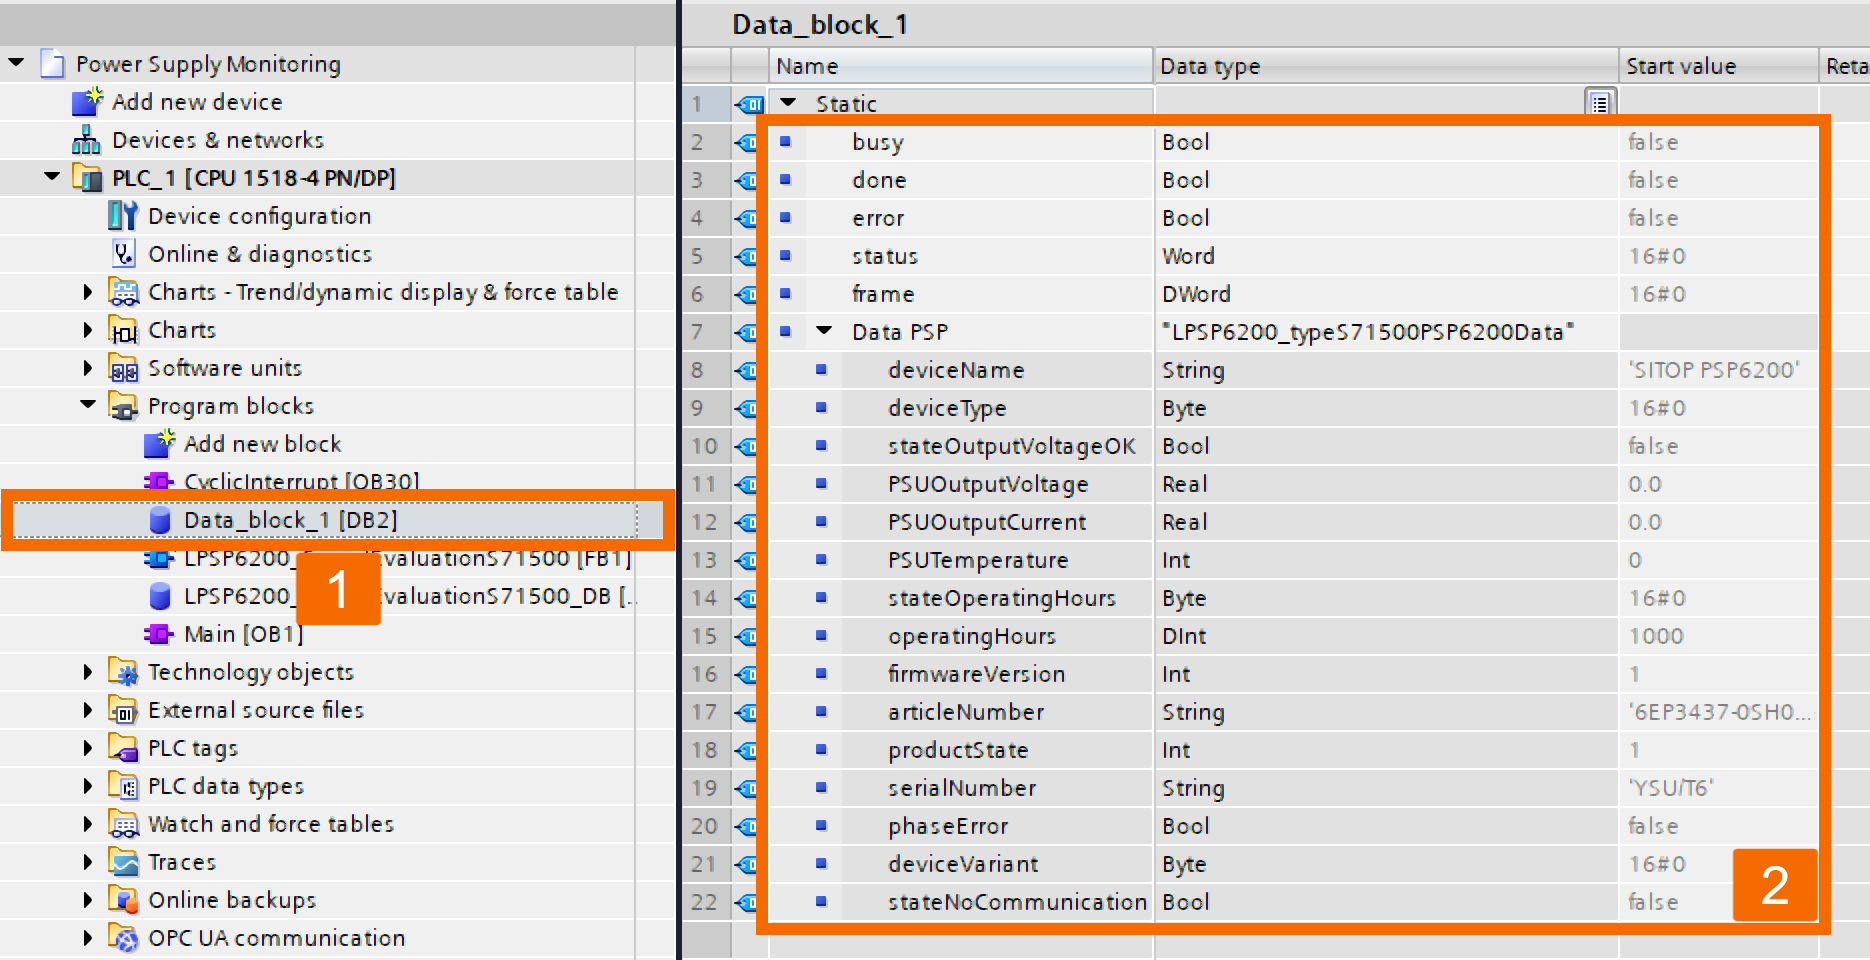1870x960 pixels.
Task: Click the 'SITOP PSP6200' start value
Action: [1714, 370]
